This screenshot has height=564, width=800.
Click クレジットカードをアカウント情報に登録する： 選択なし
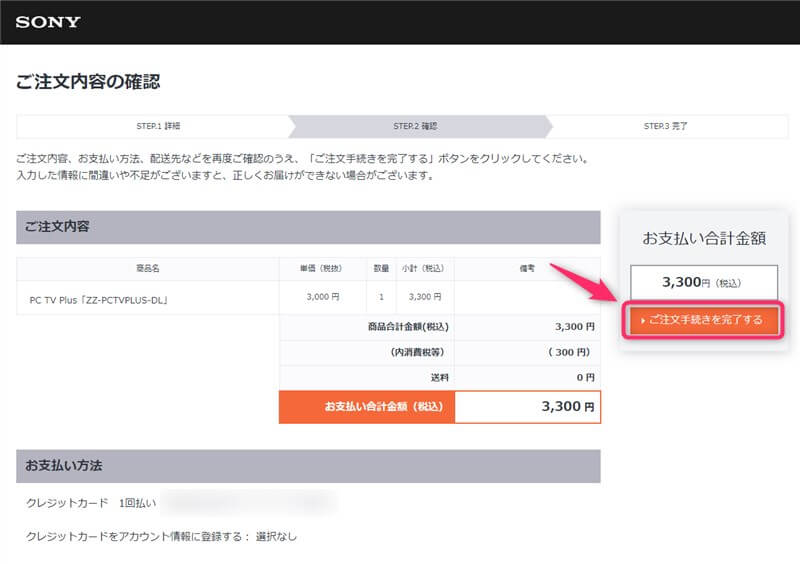coord(161,536)
